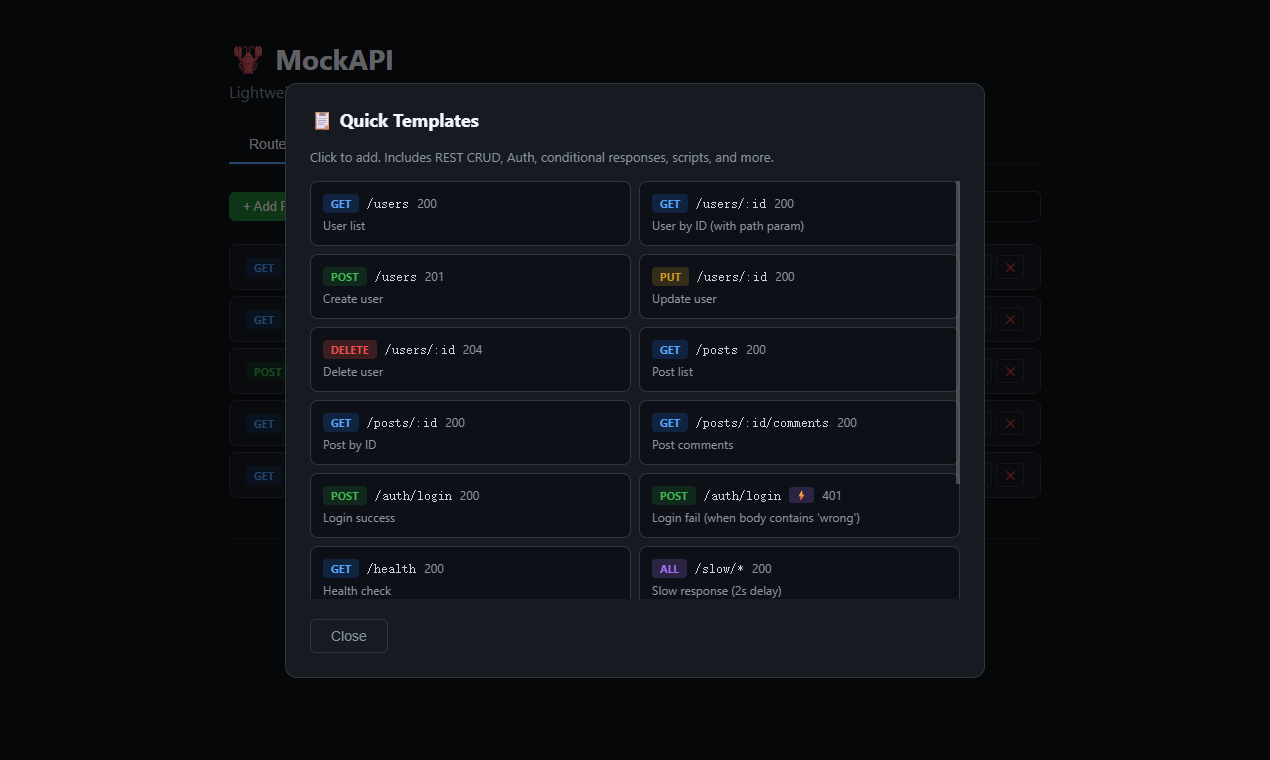Image resolution: width=1270 pixels, height=760 pixels.
Task: Add the Login success template
Action: [x=470, y=505]
